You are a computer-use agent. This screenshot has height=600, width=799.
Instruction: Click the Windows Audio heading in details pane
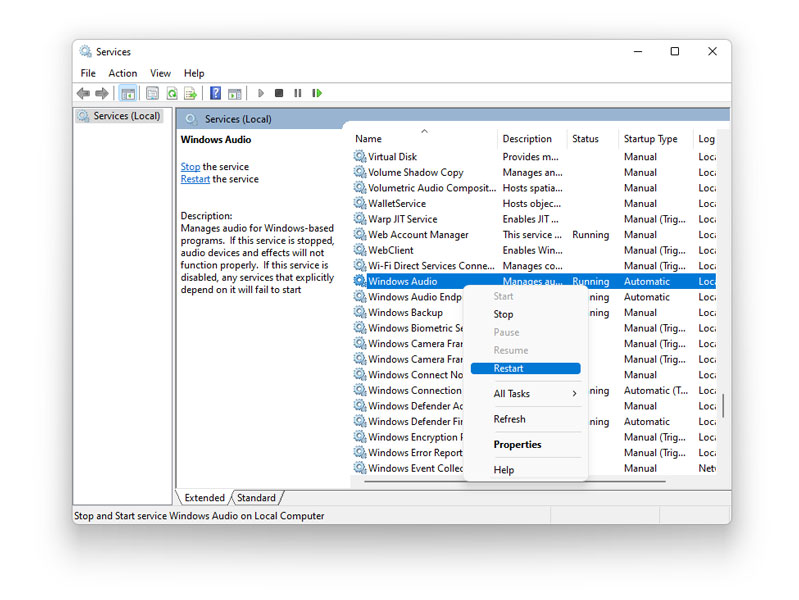tap(216, 140)
